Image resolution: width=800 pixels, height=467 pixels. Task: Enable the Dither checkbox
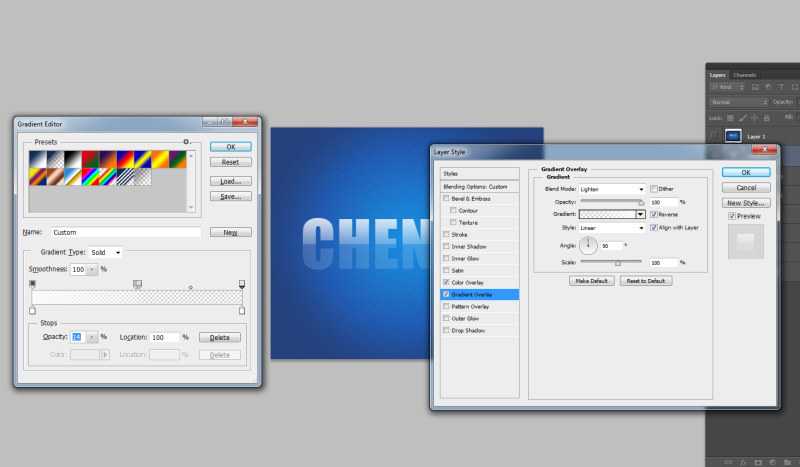654,188
